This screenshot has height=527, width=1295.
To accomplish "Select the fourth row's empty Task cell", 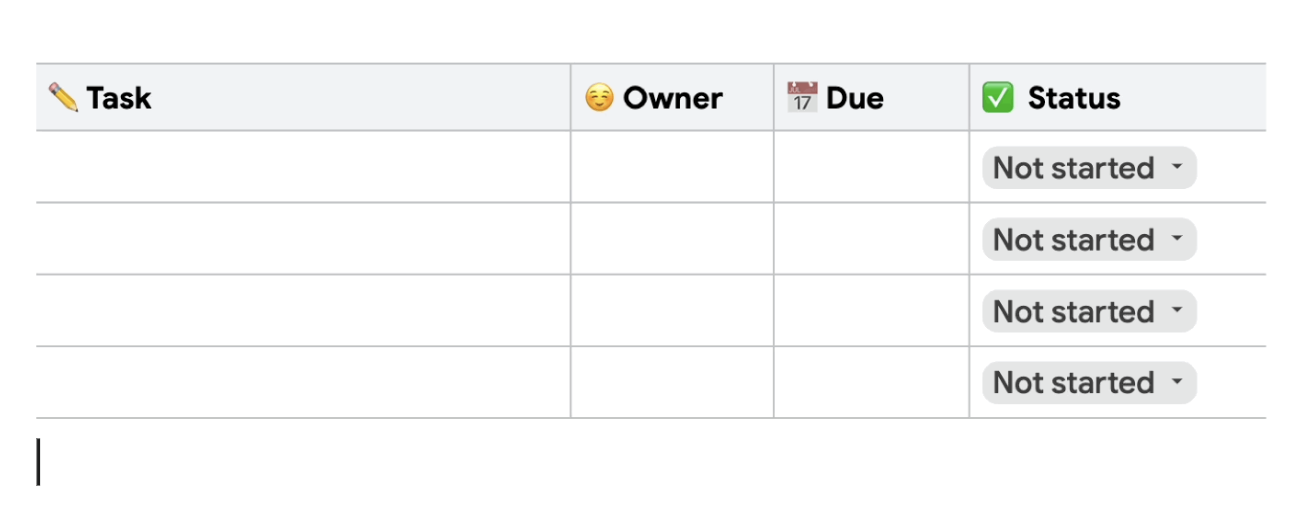I will pyautogui.click(x=303, y=382).
